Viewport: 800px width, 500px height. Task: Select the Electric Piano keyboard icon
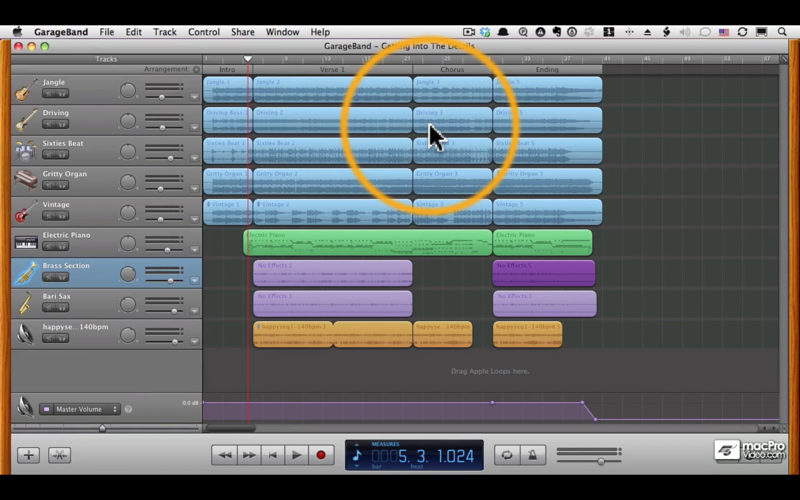click(x=26, y=242)
